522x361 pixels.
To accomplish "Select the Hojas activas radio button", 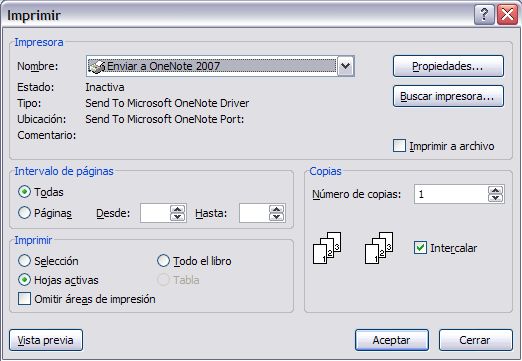I will pos(24,280).
